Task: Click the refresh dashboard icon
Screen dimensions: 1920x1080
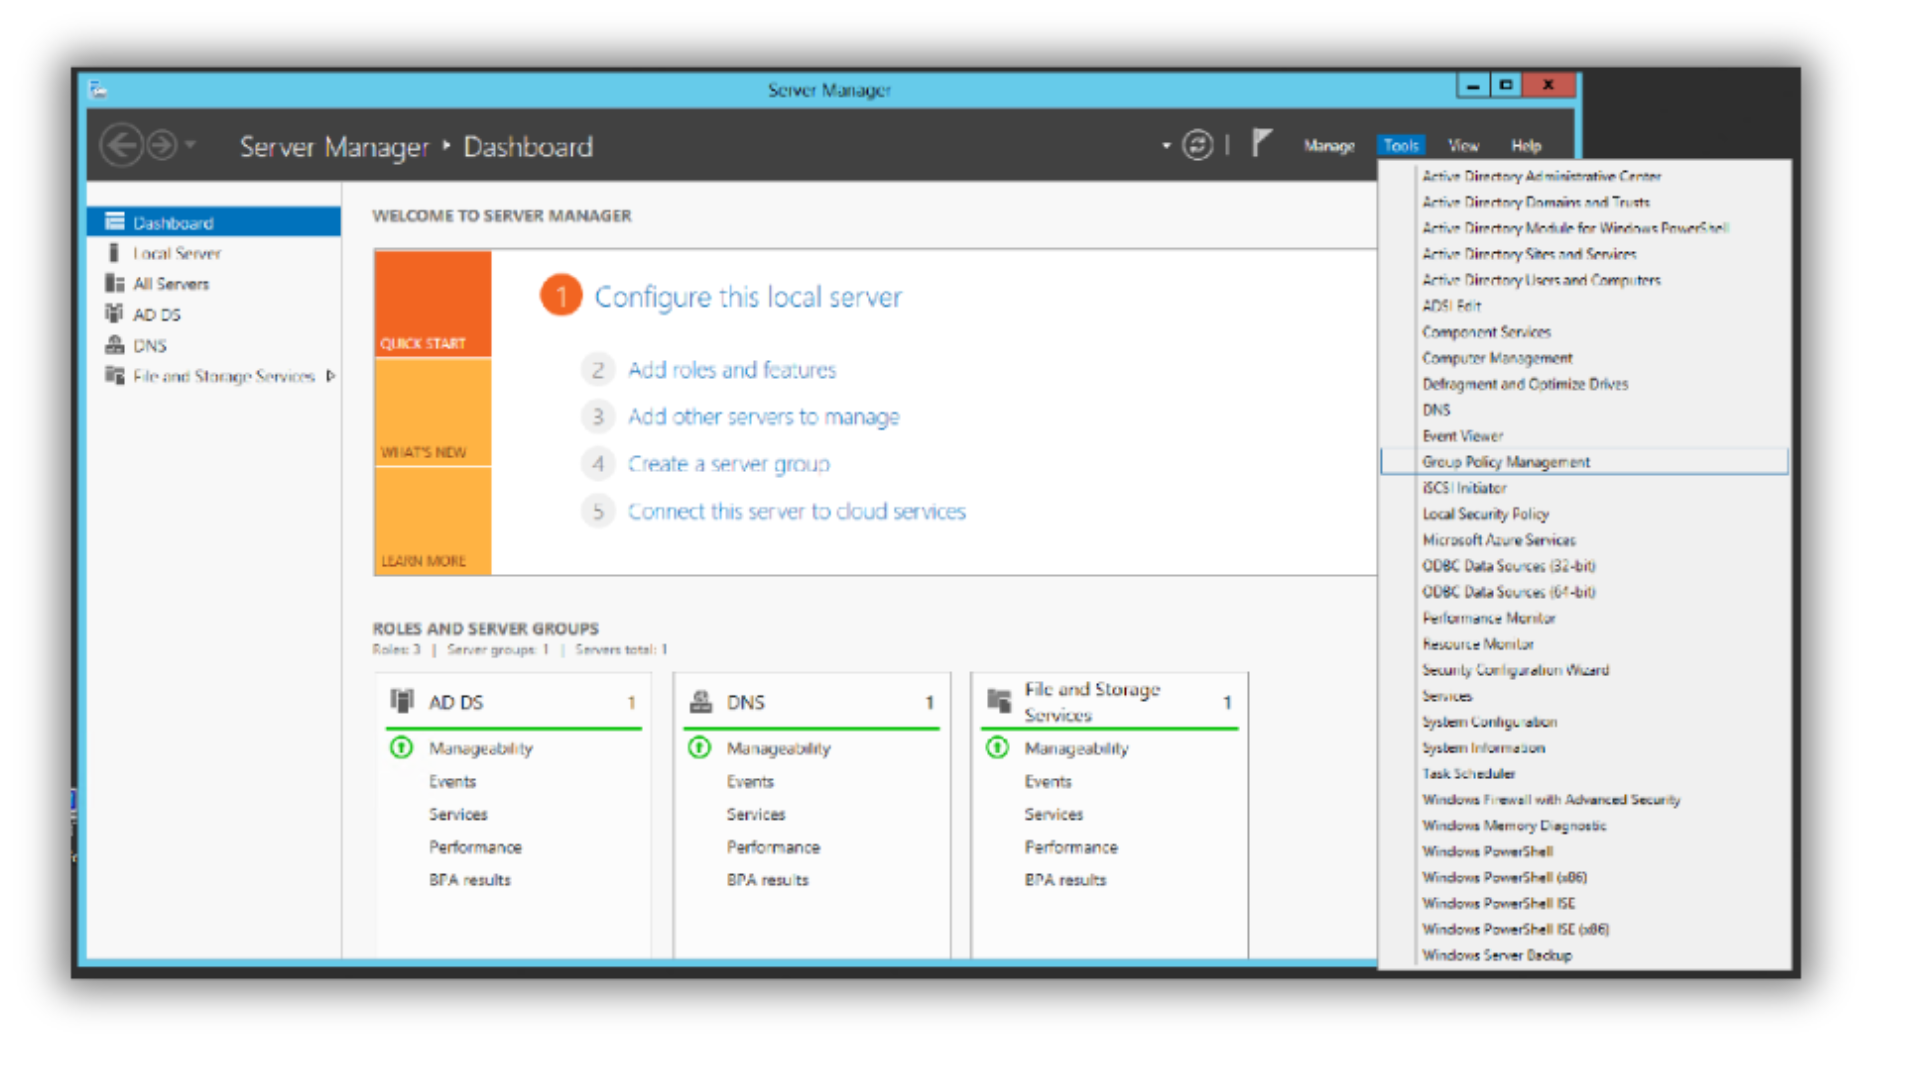Action: coord(1197,146)
